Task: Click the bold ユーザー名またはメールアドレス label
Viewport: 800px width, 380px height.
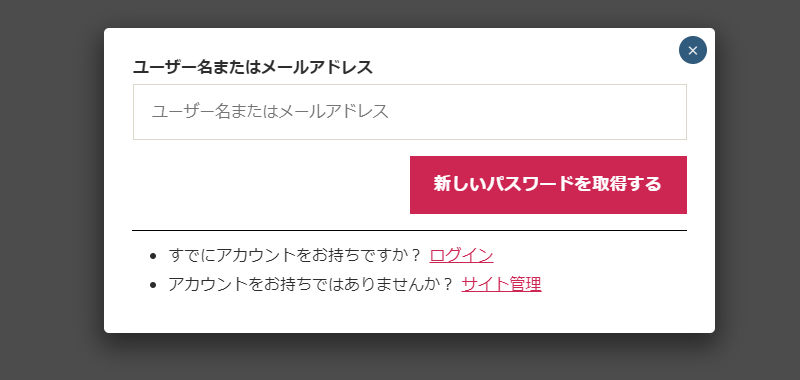Action: point(253,67)
